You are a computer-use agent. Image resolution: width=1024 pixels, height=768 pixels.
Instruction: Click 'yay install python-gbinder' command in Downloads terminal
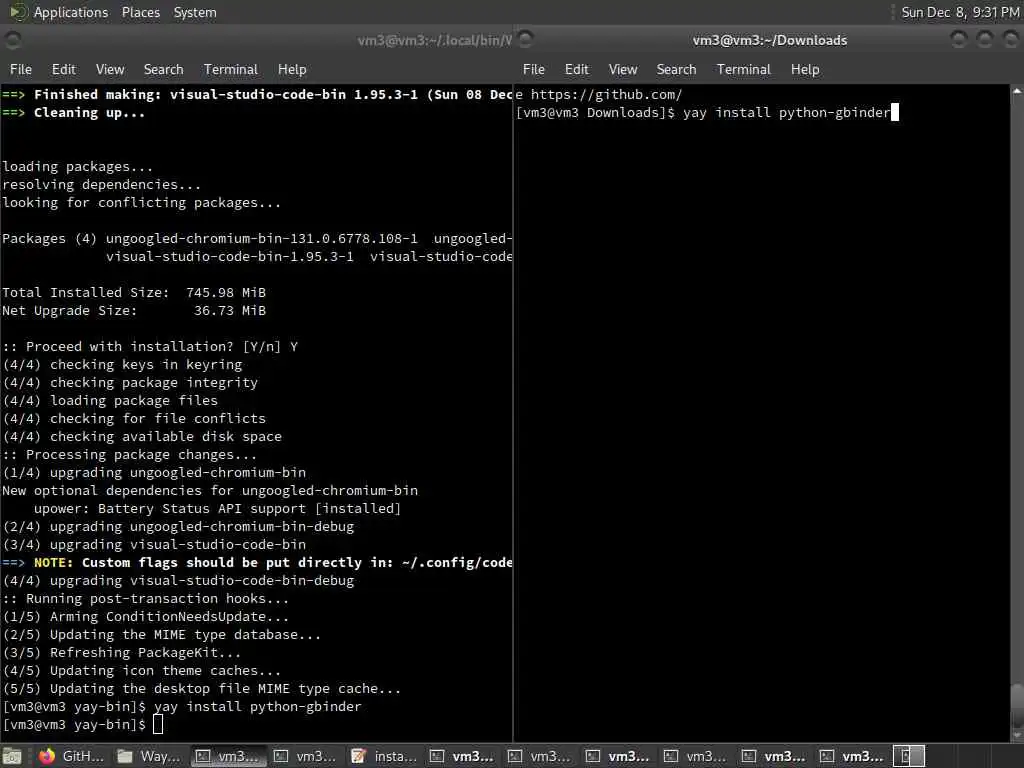(786, 112)
